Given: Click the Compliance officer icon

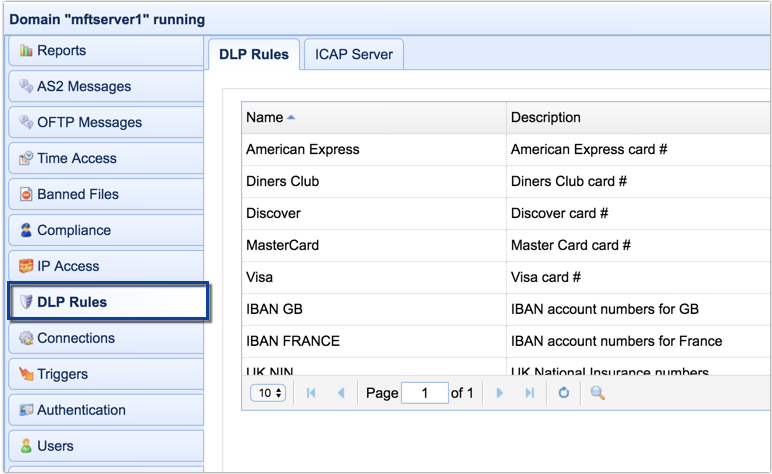Looking at the screenshot, I should (26, 230).
